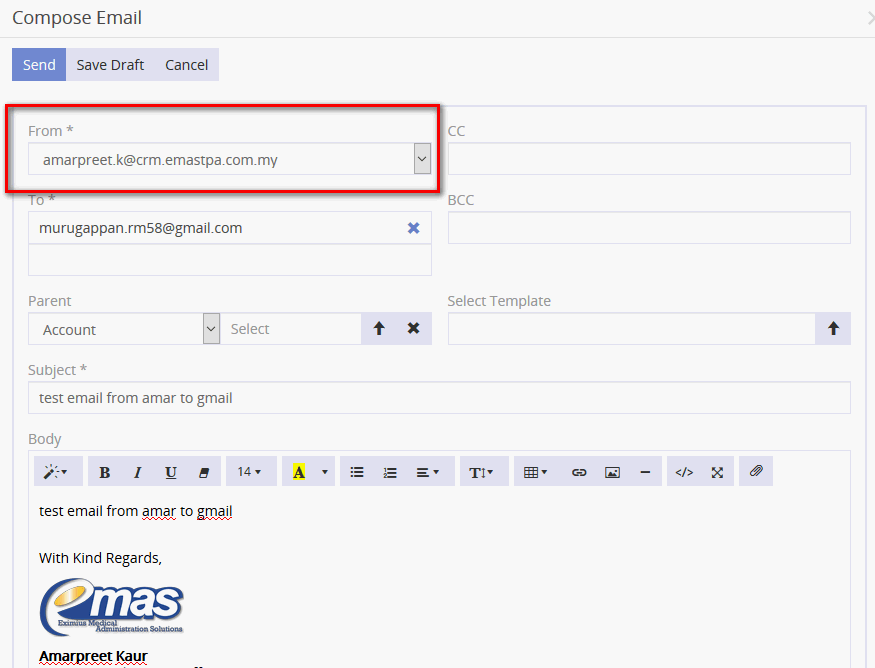This screenshot has height=668, width=875.
Task: Save the email with Save Draft
Action: coord(110,65)
